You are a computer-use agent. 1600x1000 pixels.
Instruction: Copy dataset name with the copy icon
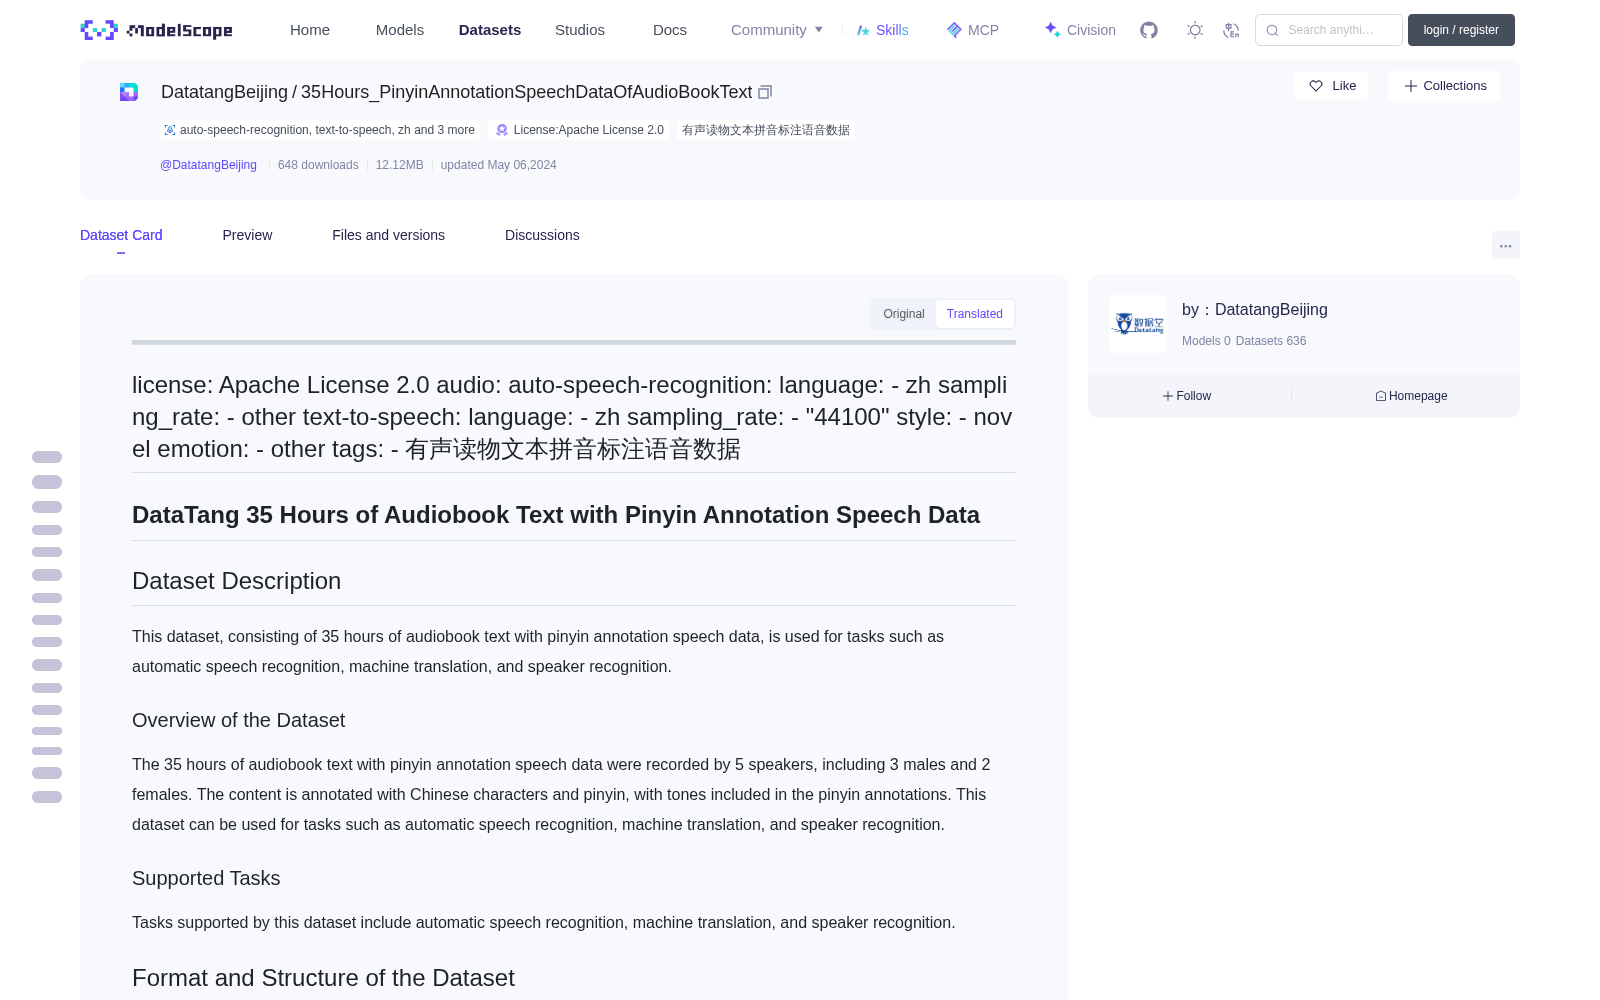(x=765, y=92)
